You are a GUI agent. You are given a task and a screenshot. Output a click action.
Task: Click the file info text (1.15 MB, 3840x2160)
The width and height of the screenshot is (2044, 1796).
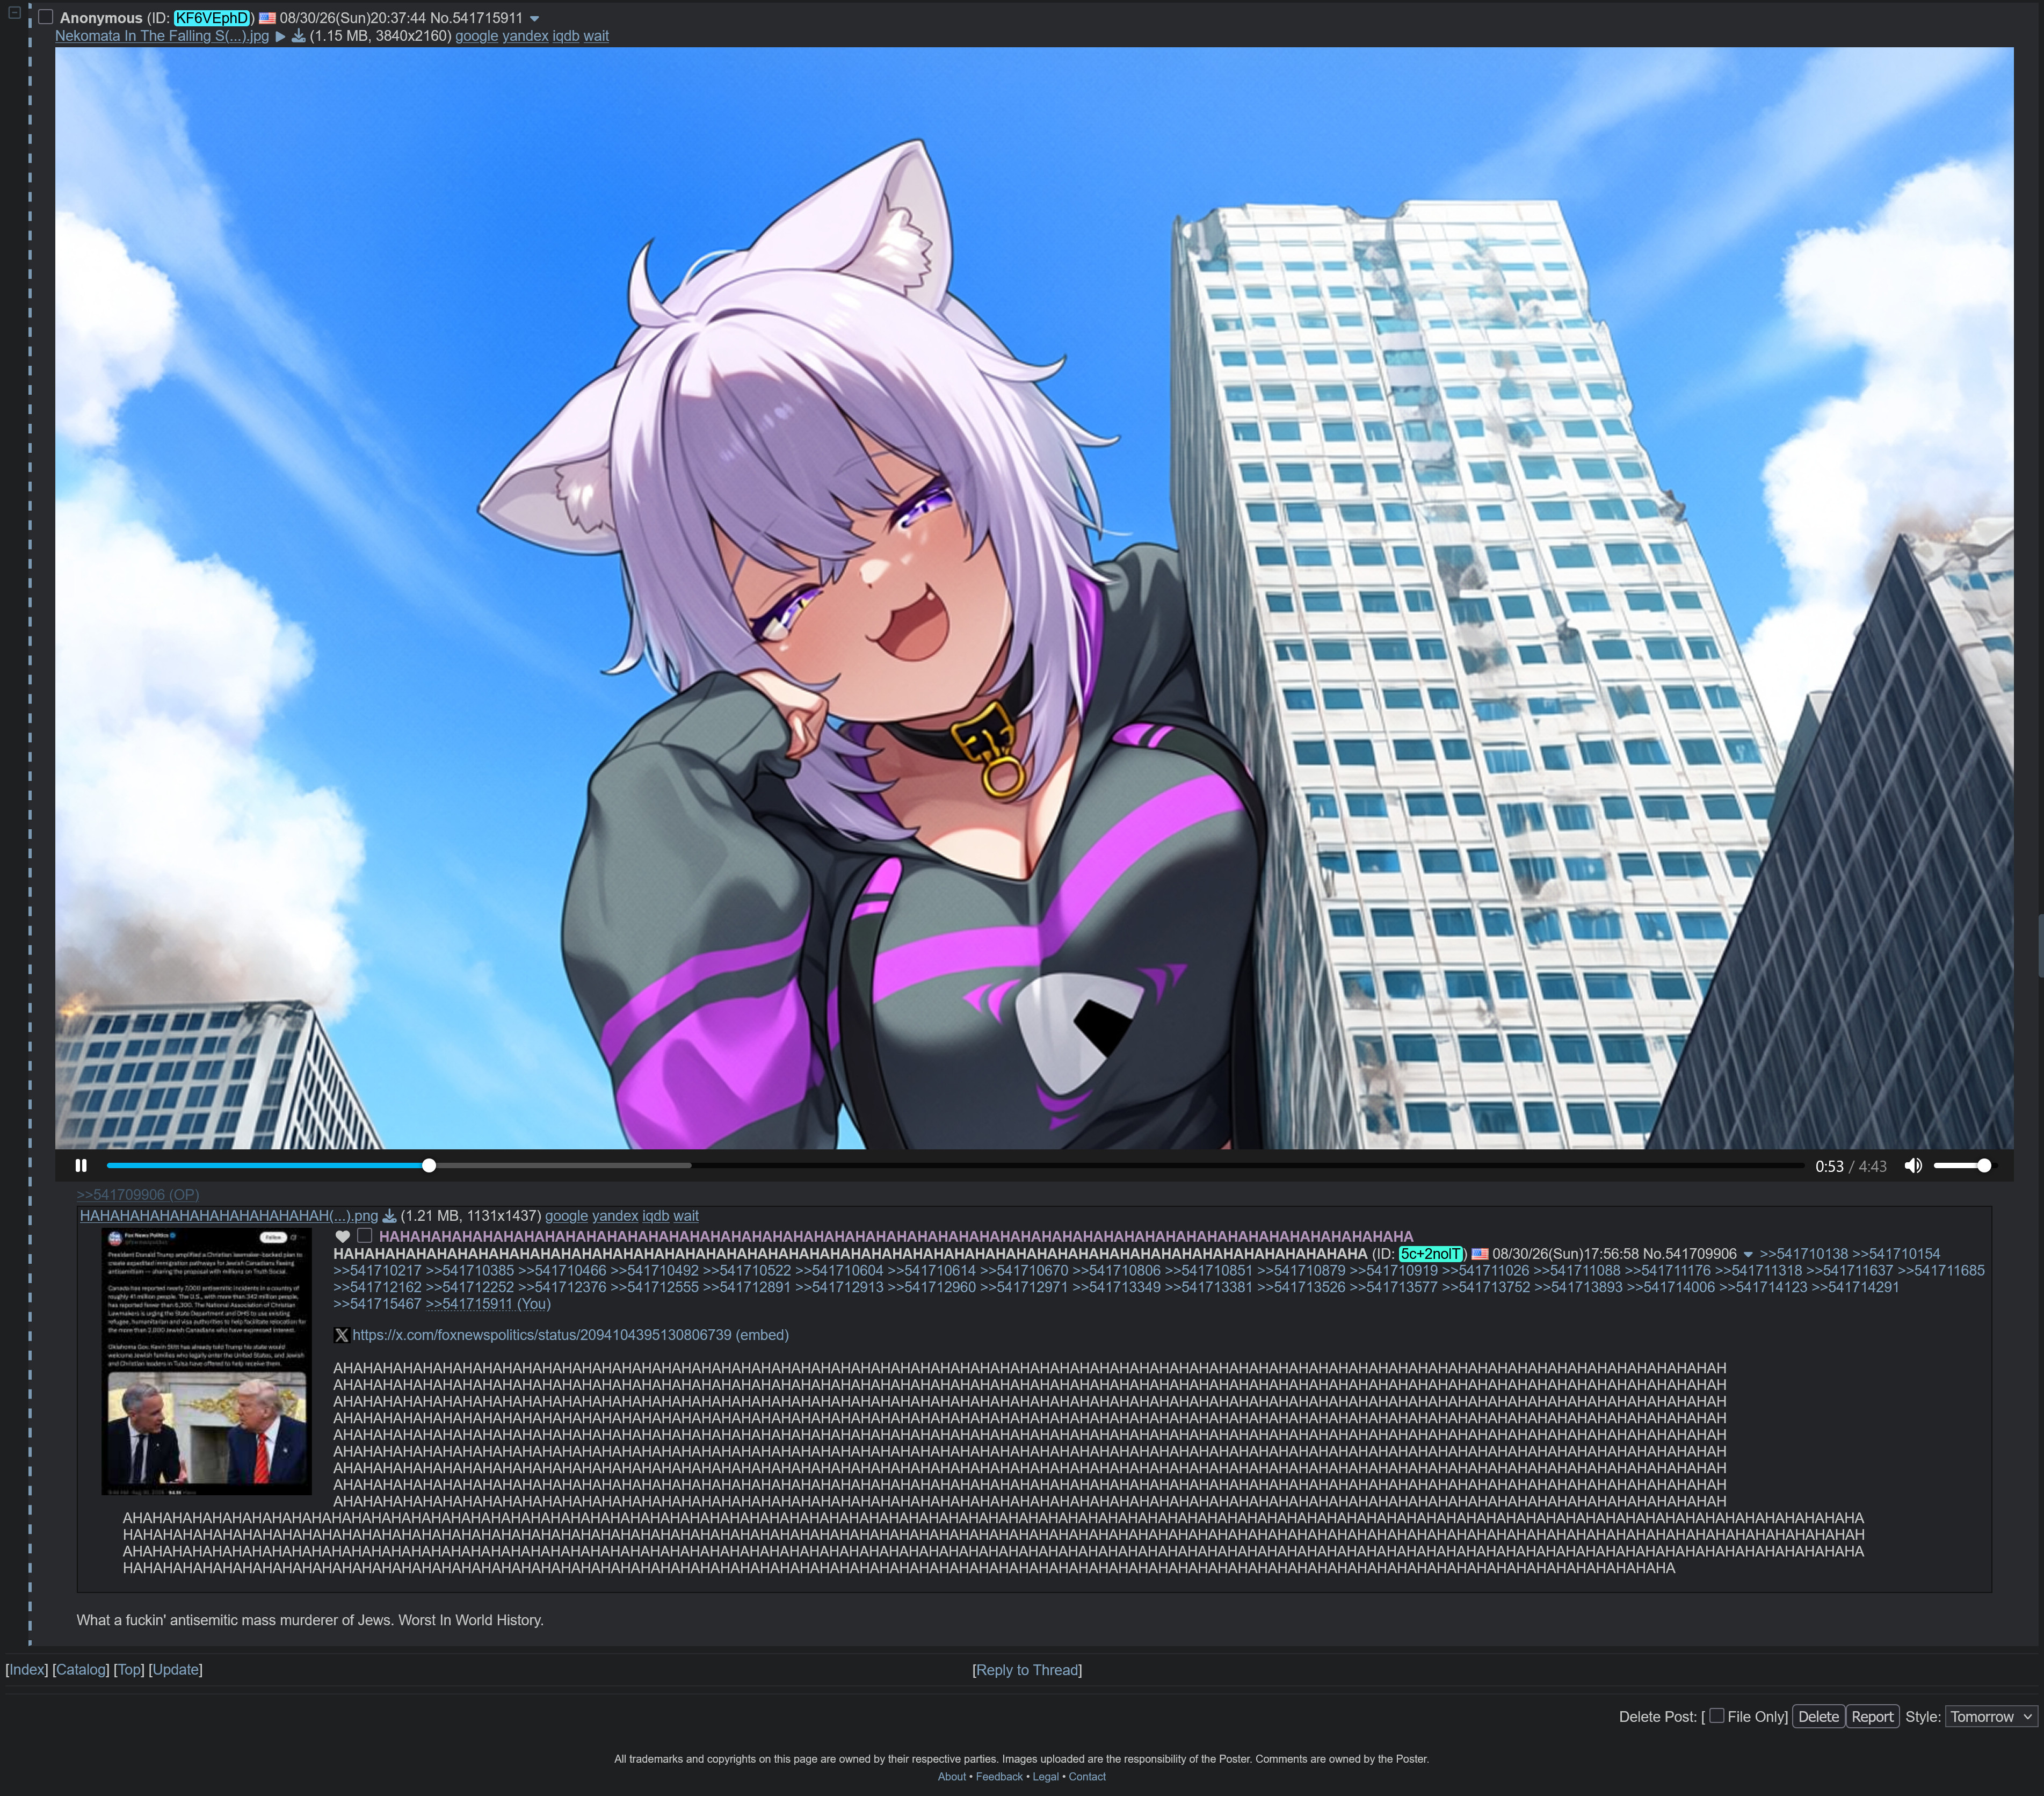pyautogui.click(x=380, y=36)
